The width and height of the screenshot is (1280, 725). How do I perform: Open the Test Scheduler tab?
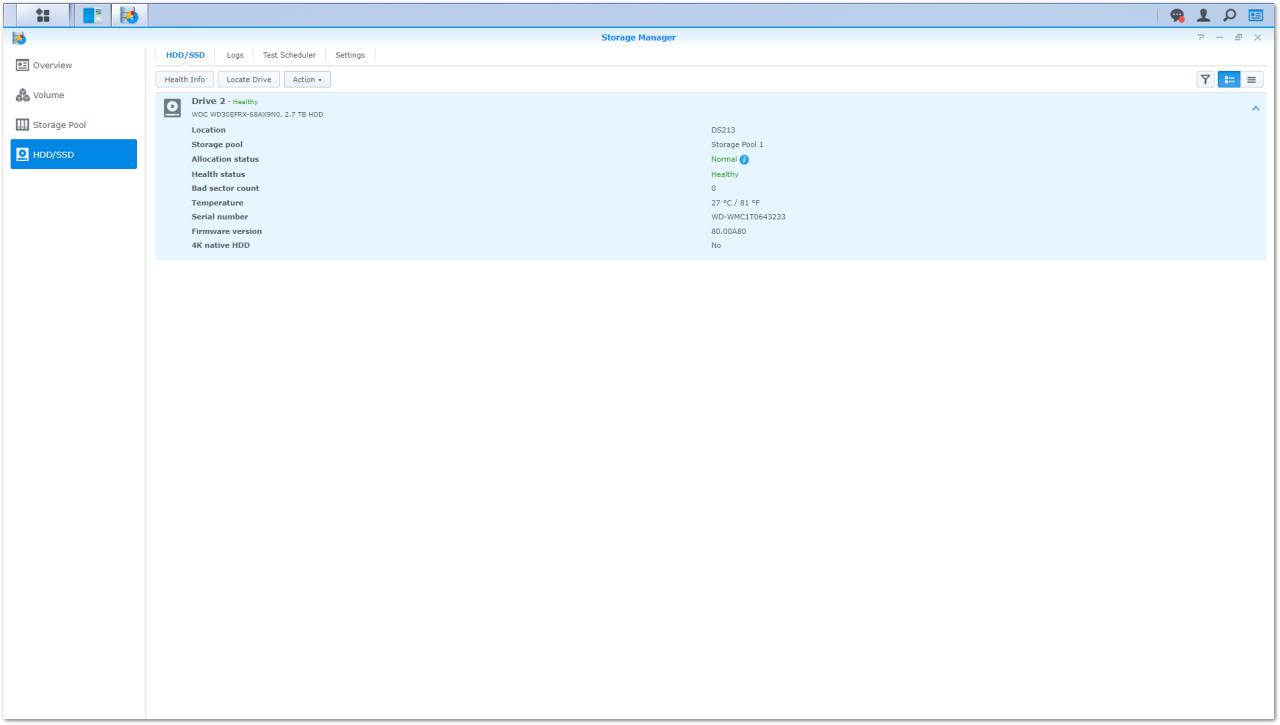(x=289, y=55)
